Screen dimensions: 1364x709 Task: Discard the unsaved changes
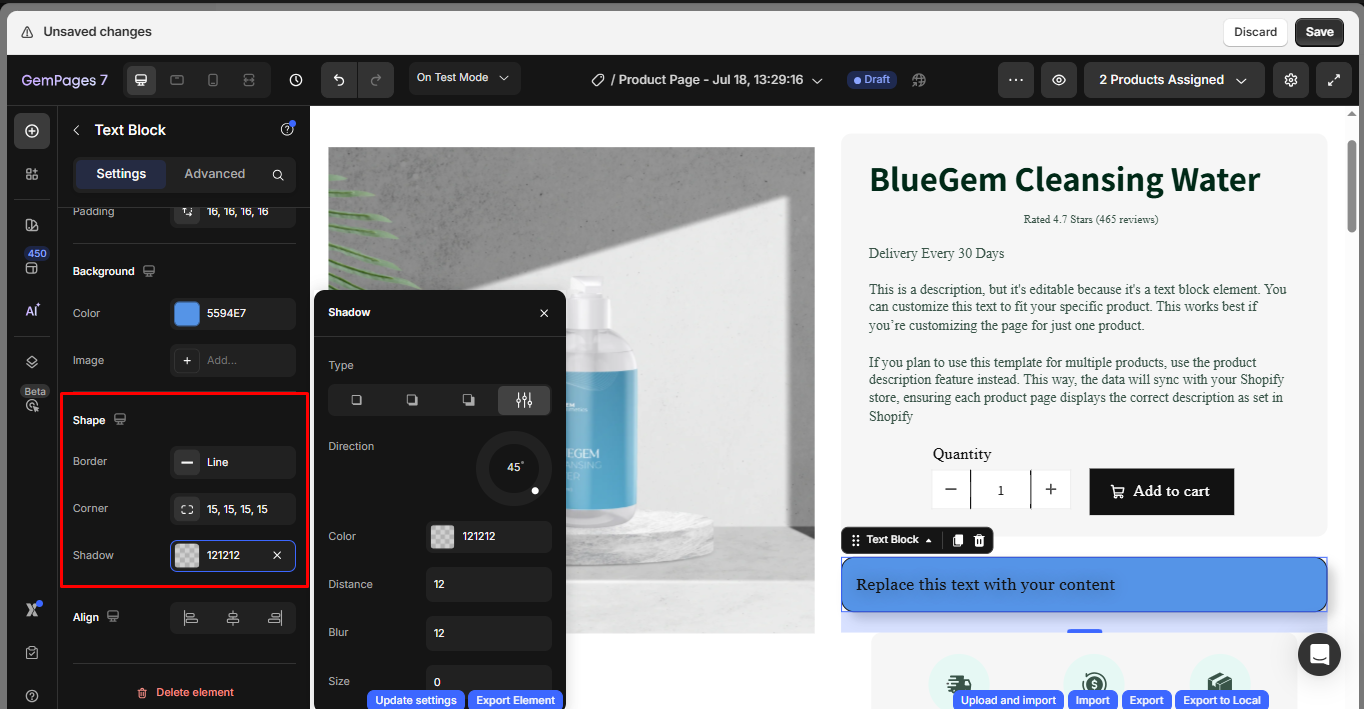click(1255, 32)
